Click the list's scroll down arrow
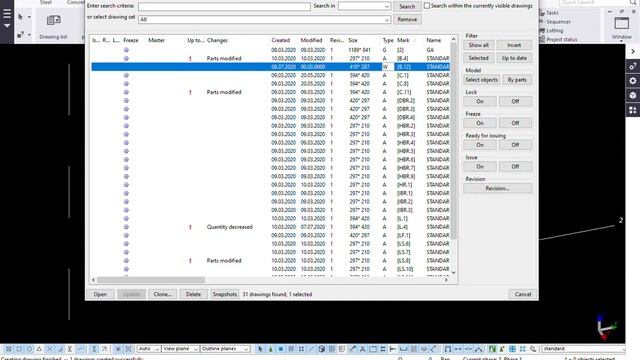Screen dimensions: 640x360 453,272
